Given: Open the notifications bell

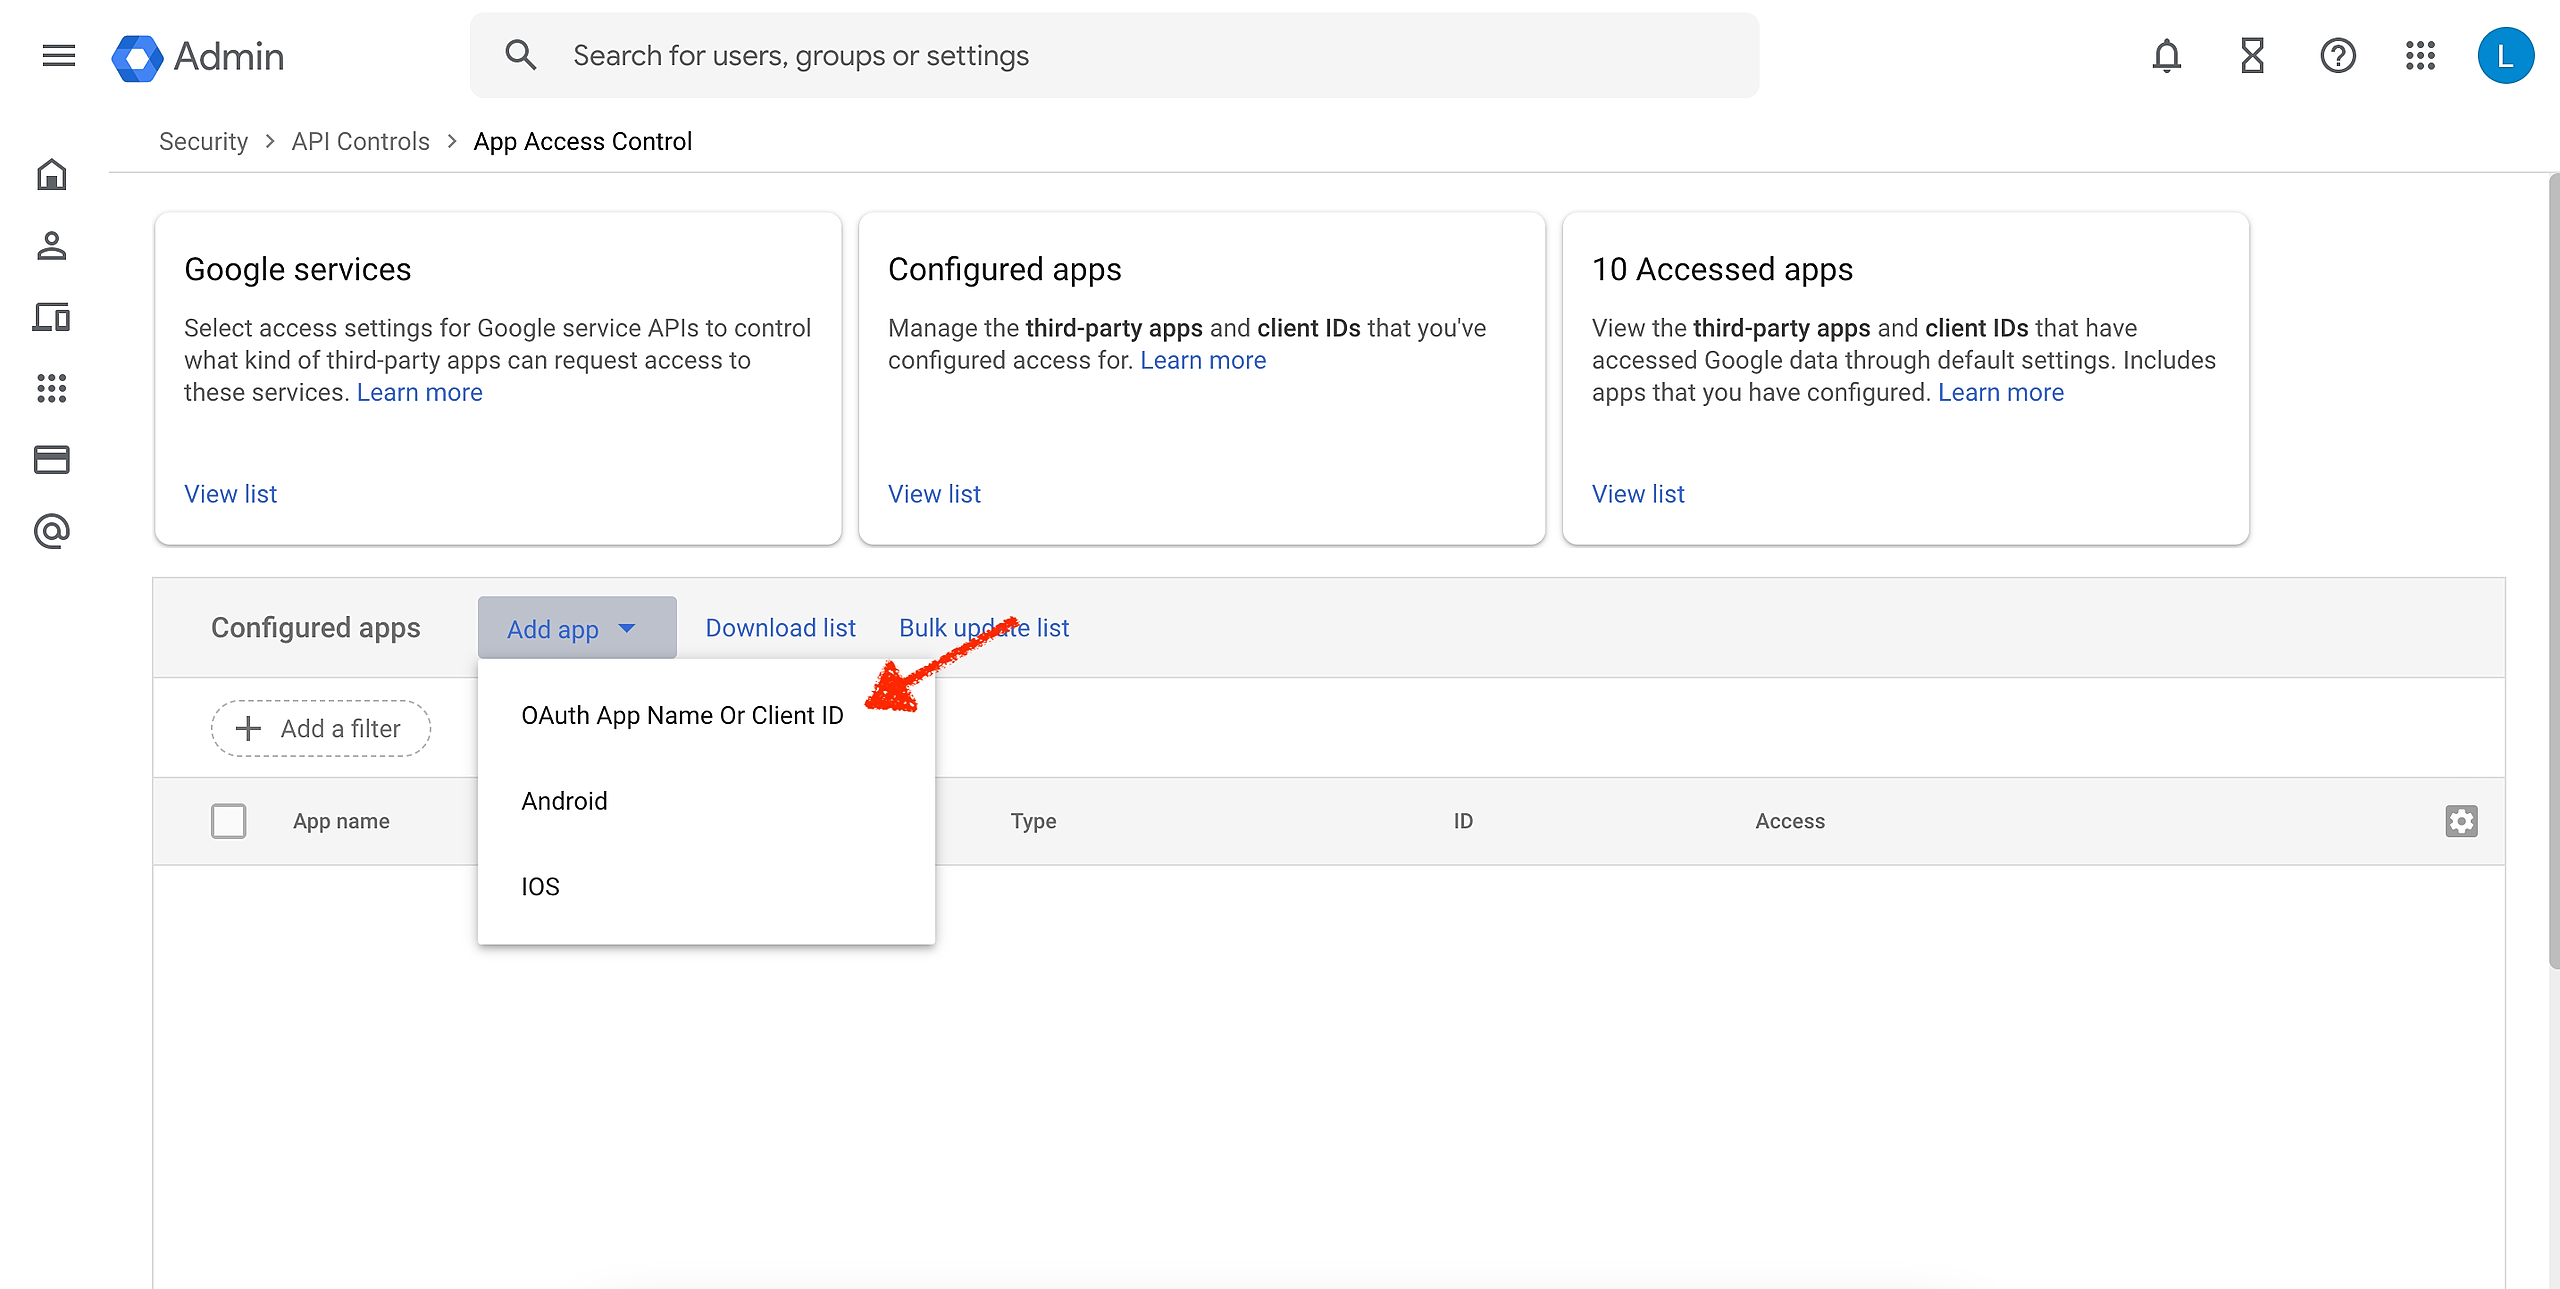Looking at the screenshot, I should tap(2167, 56).
